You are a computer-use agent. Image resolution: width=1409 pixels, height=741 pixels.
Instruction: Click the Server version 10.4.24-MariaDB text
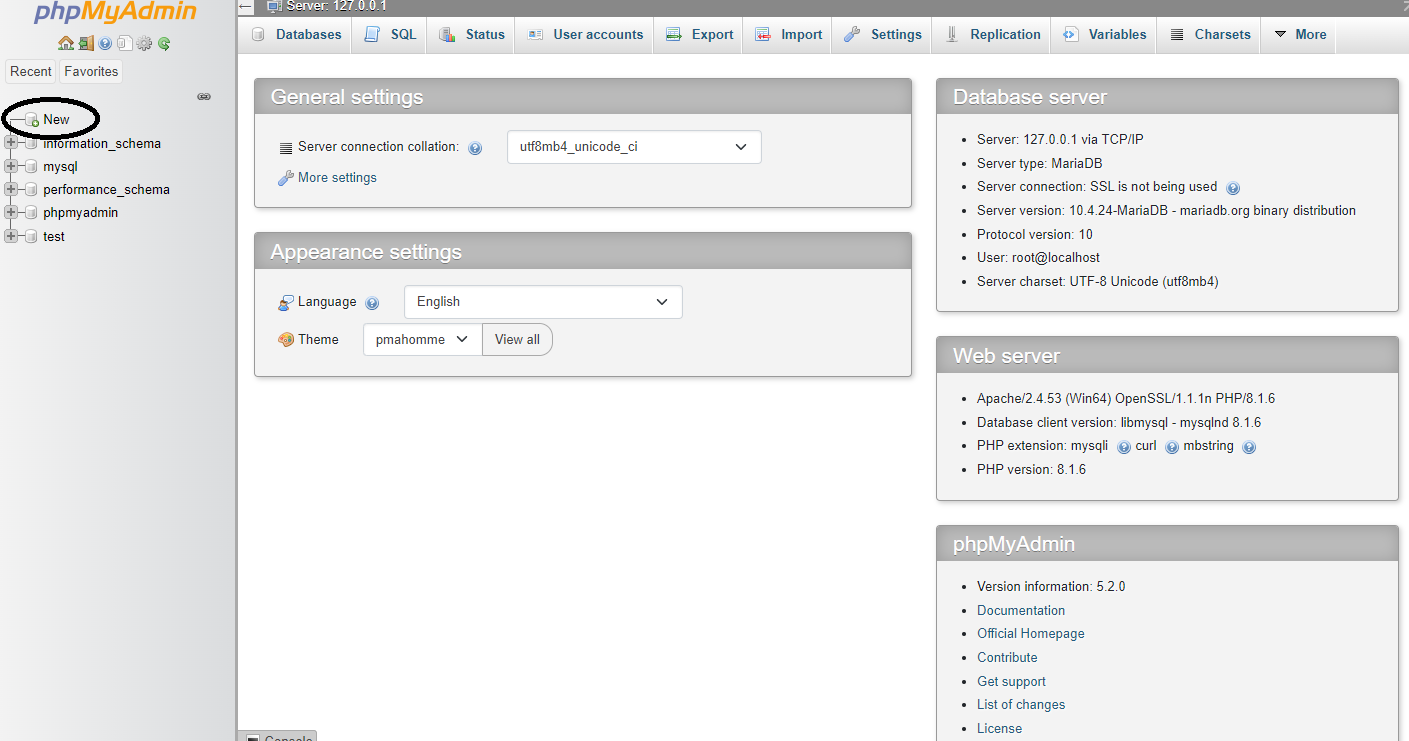coord(1166,211)
